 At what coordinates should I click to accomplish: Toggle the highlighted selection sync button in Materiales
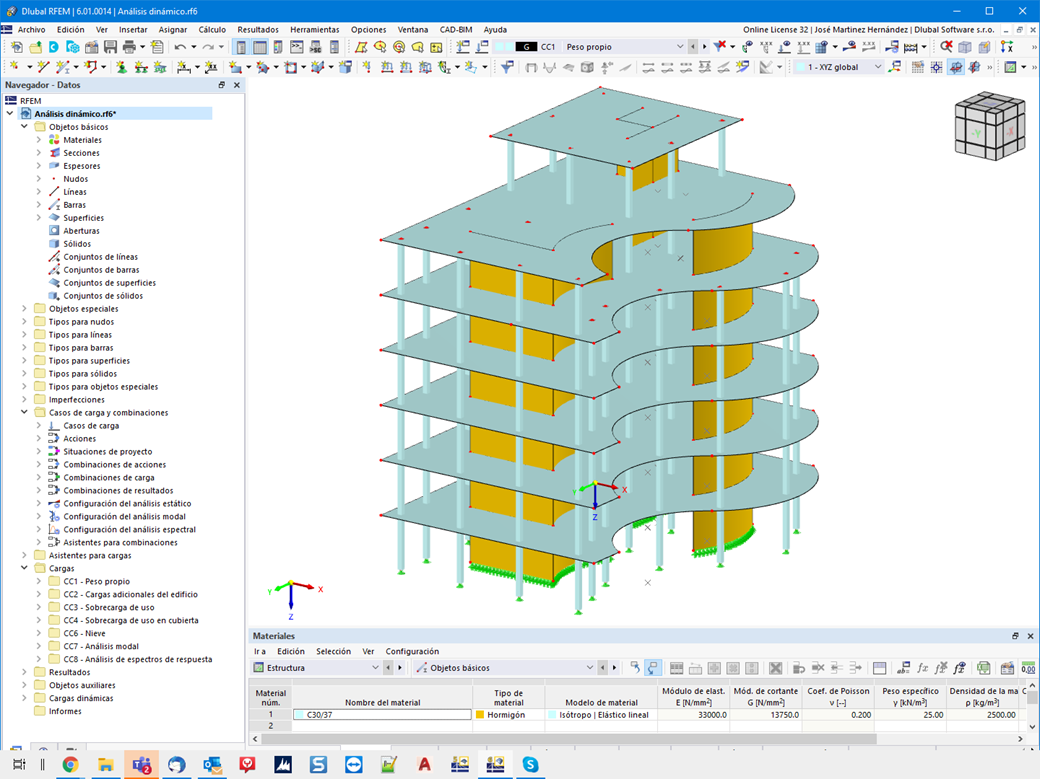[x=653, y=668]
